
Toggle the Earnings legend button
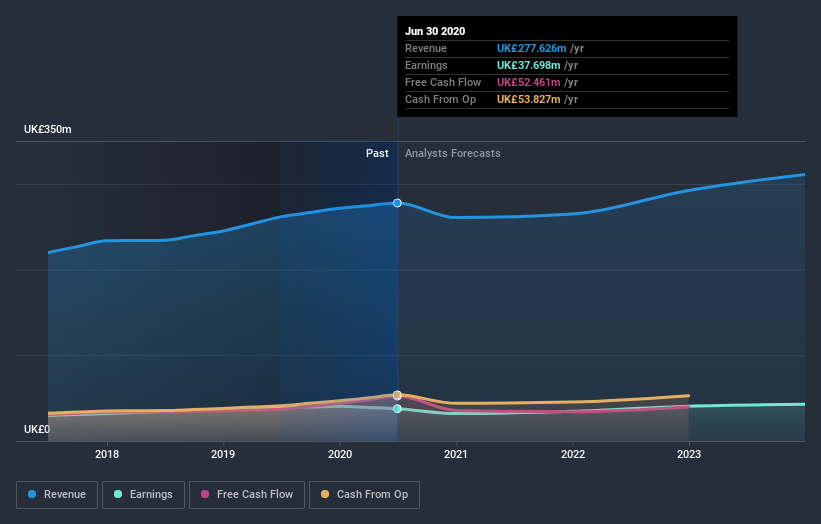point(143,495)
